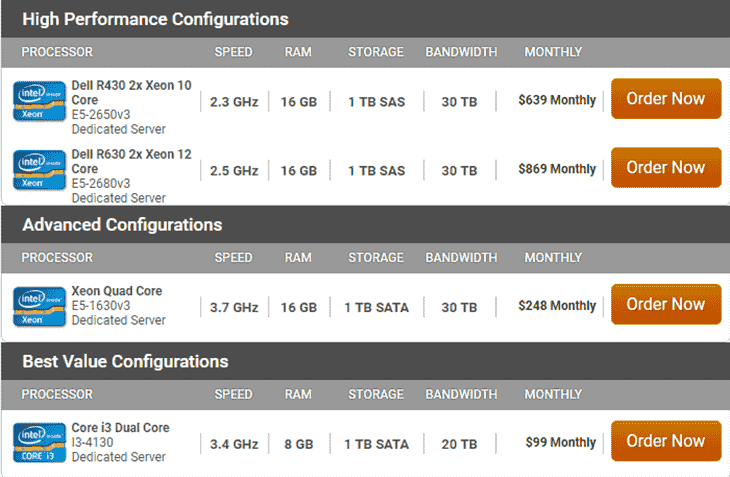Open the Dell R630 2x Xeon 12 Core title
The image size is (730, 477).
pyautogui.click(x=131, y=161)
